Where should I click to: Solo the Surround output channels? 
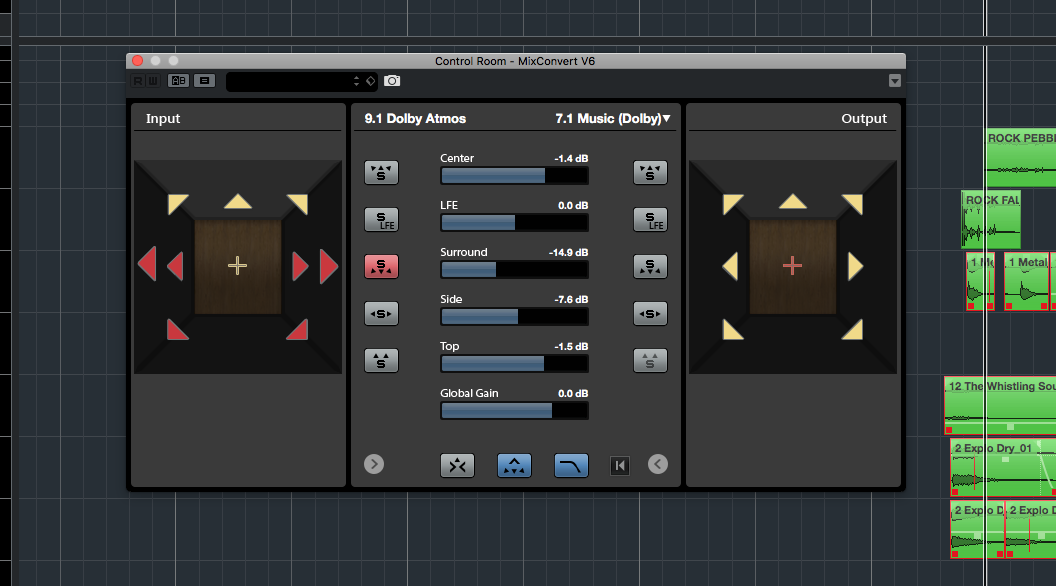tap(651, 267)
